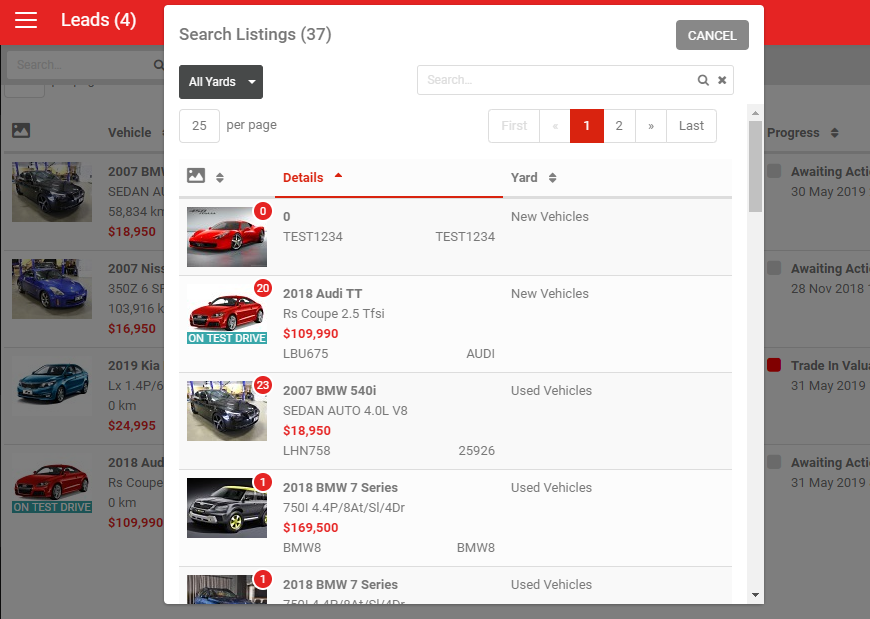
Task: Clear the modal search with the X icon
Action: point(722,80)
